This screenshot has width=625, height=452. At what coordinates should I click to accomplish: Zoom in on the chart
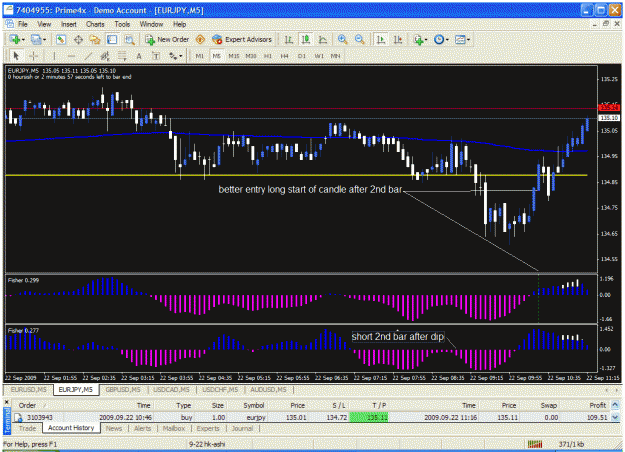tap(342, 39)
